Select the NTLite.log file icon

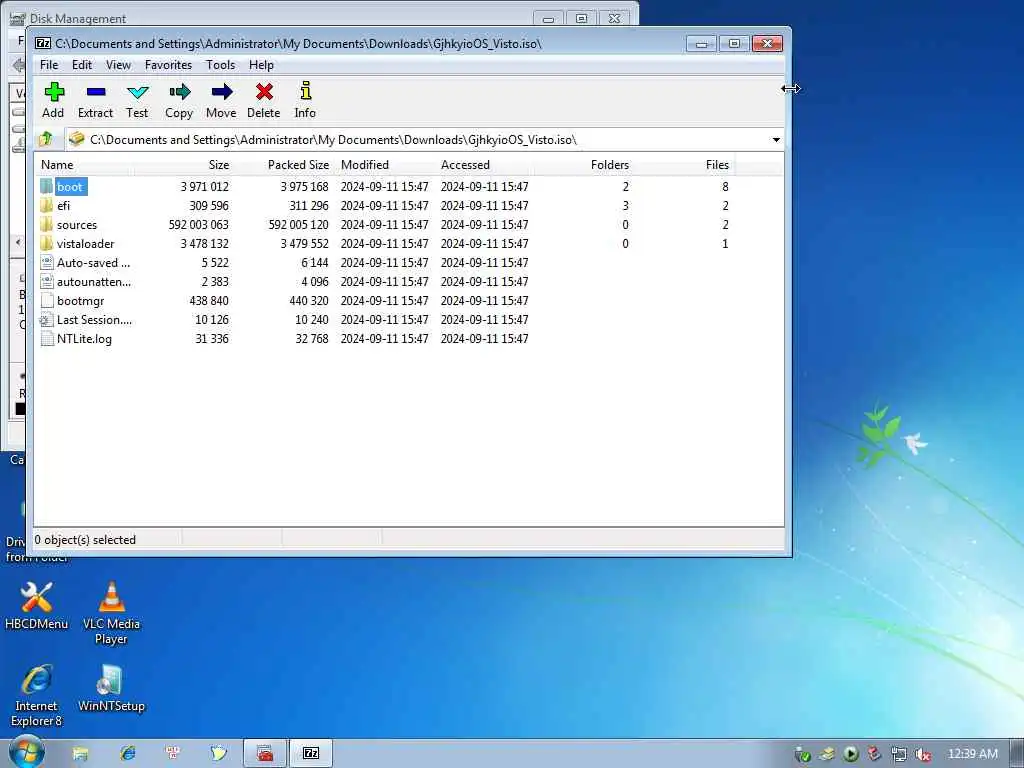click(46, 338)
